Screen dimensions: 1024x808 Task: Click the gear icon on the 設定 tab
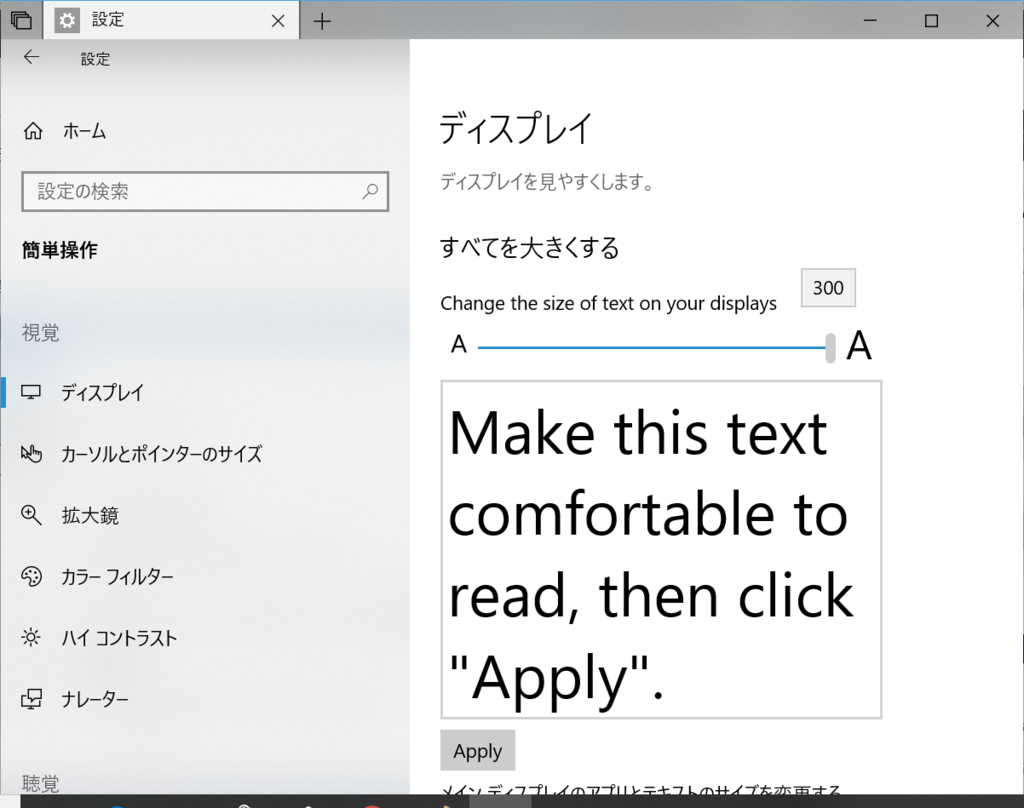coord(67,20)
